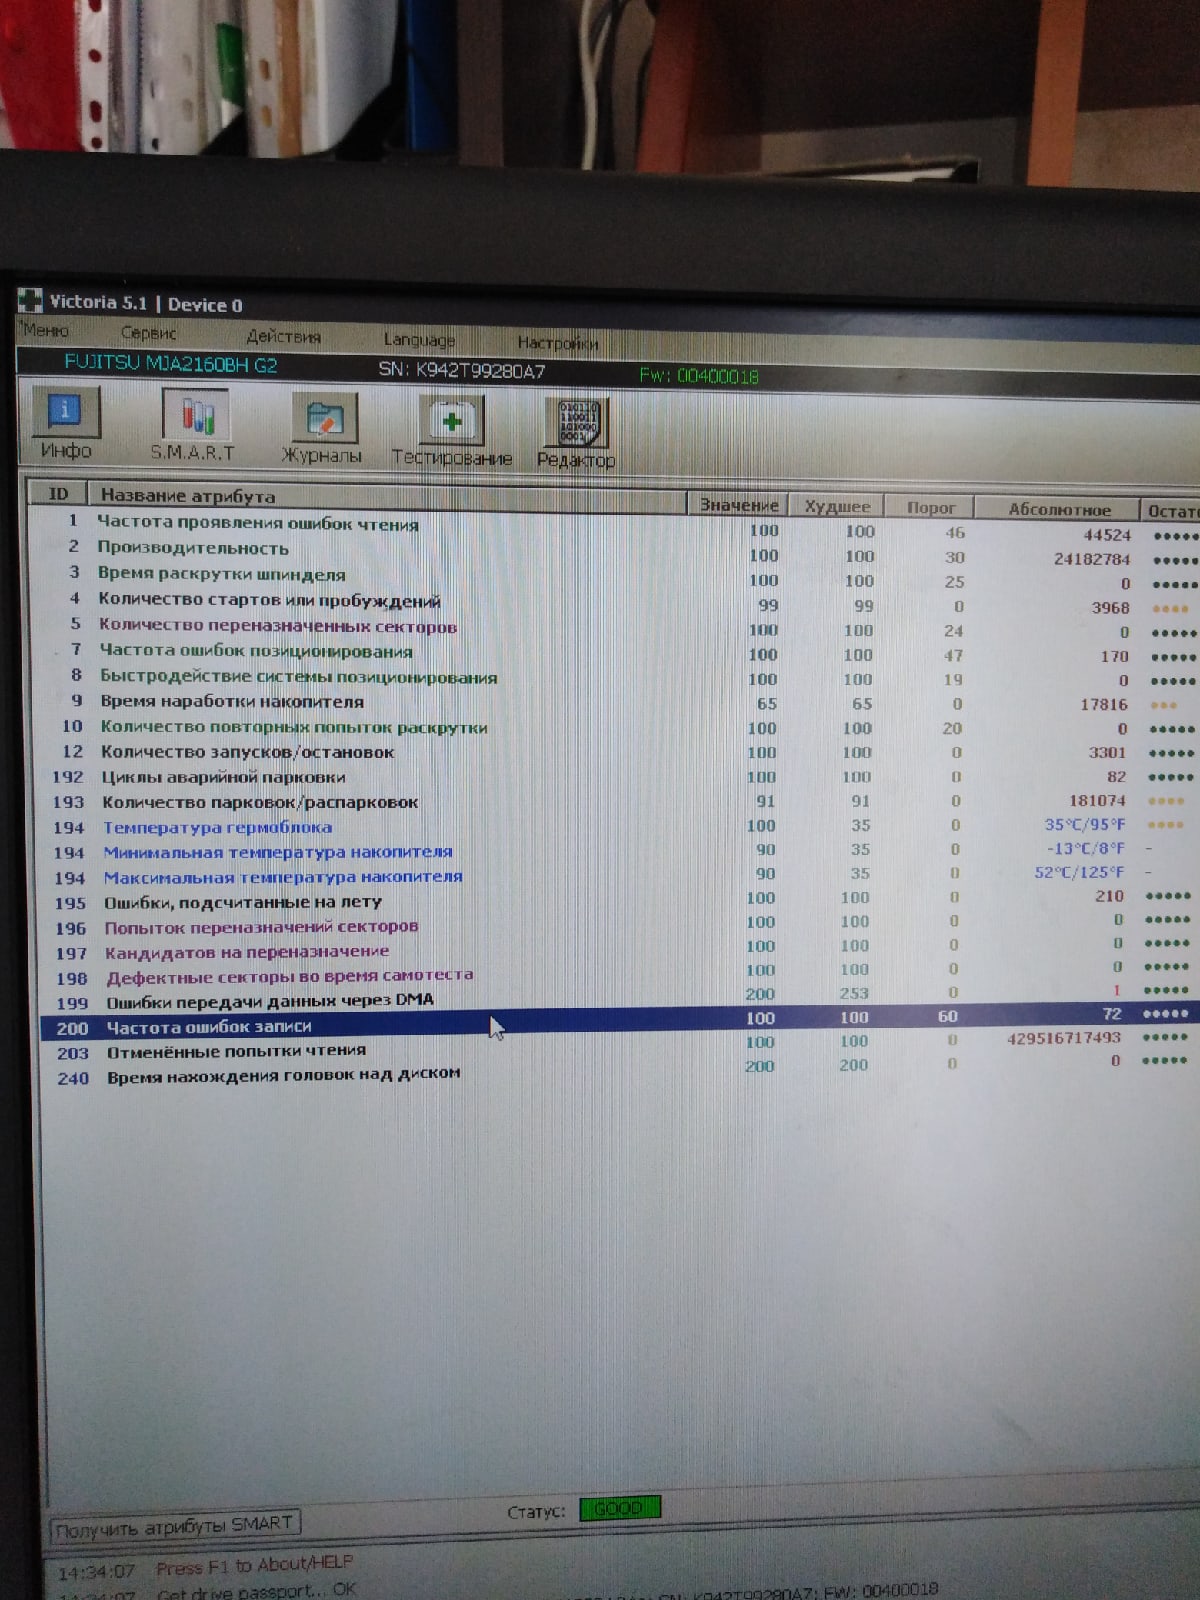Click the green GOOD status indicator
This screenshot has width=1200, height=1600.
pos(620,1508)
